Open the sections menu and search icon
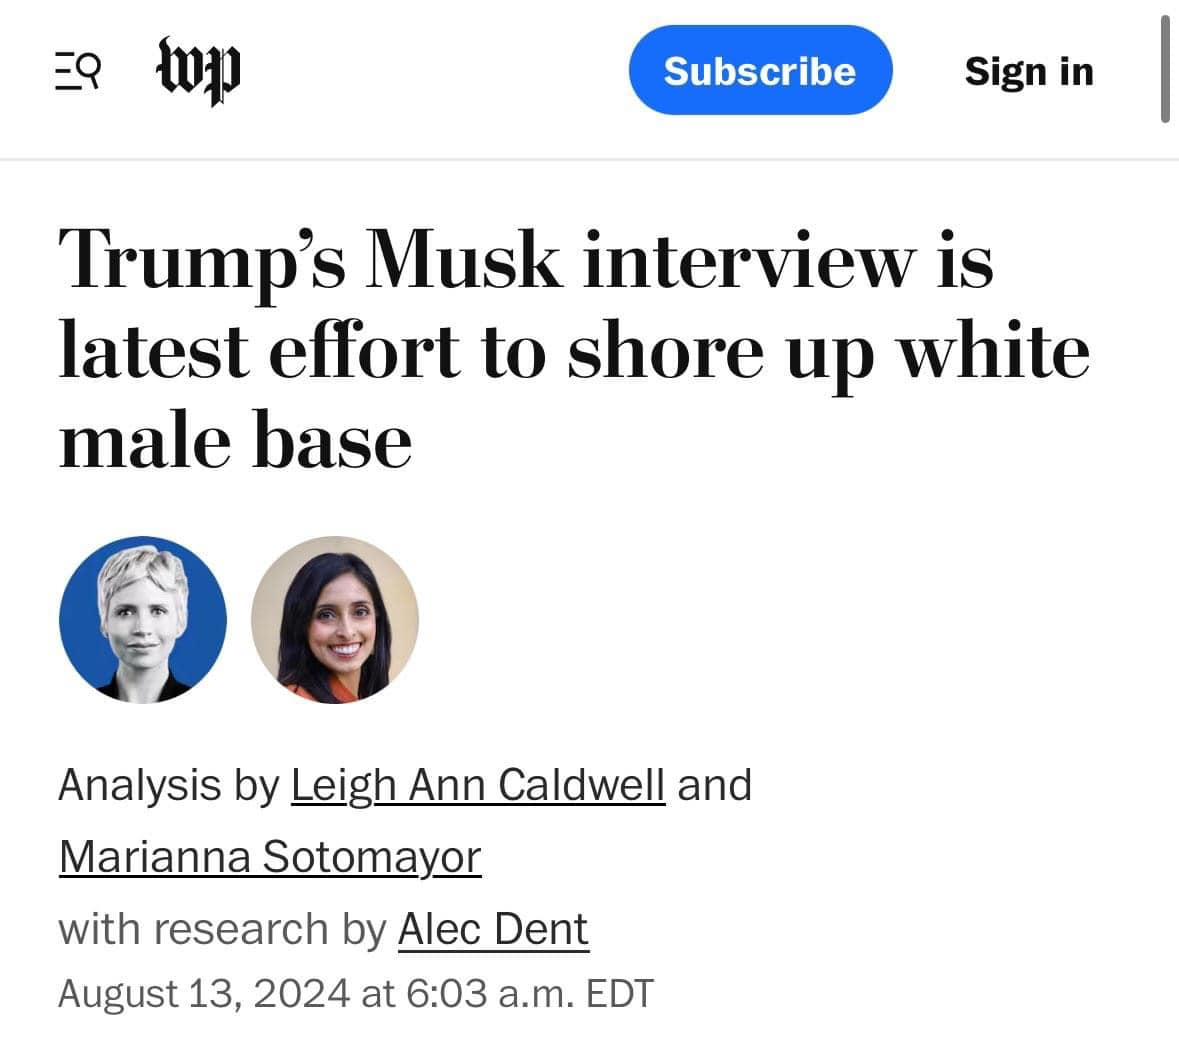 click(x=77, y=71)
